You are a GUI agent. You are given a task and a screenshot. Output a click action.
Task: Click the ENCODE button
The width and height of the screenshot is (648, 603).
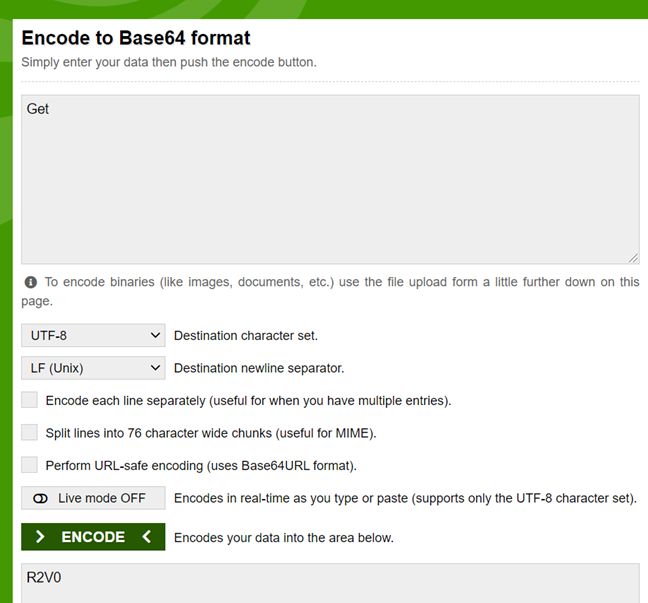pos(93,537)
